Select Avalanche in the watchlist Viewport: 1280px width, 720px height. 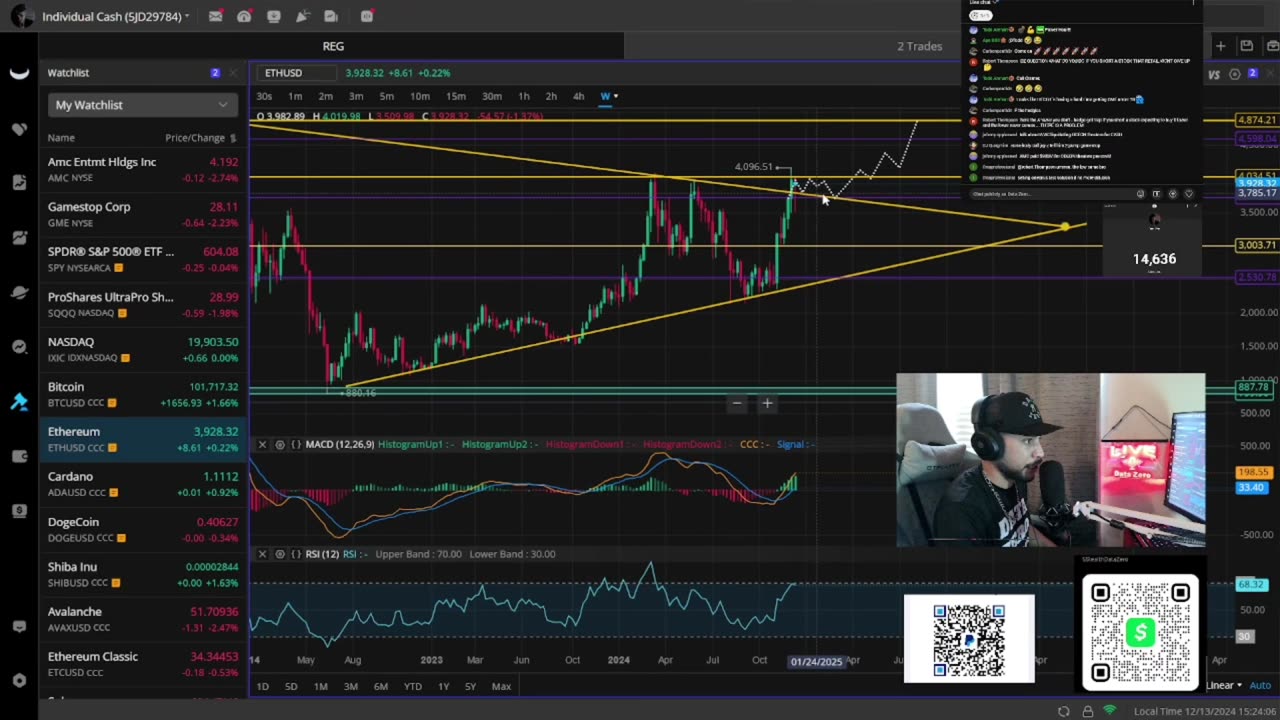[x=141, y=620]
